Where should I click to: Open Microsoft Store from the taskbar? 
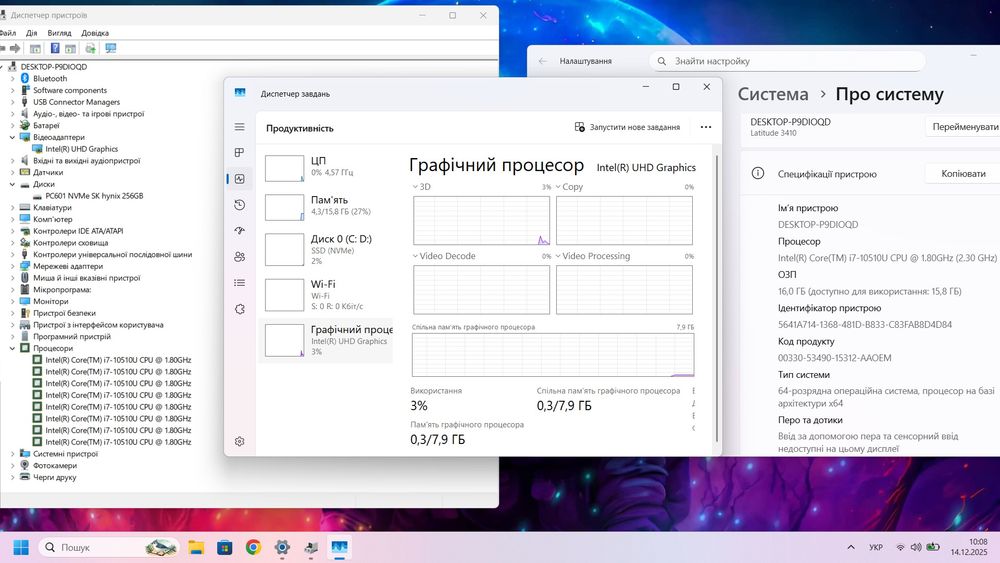(x=224, y=547)
